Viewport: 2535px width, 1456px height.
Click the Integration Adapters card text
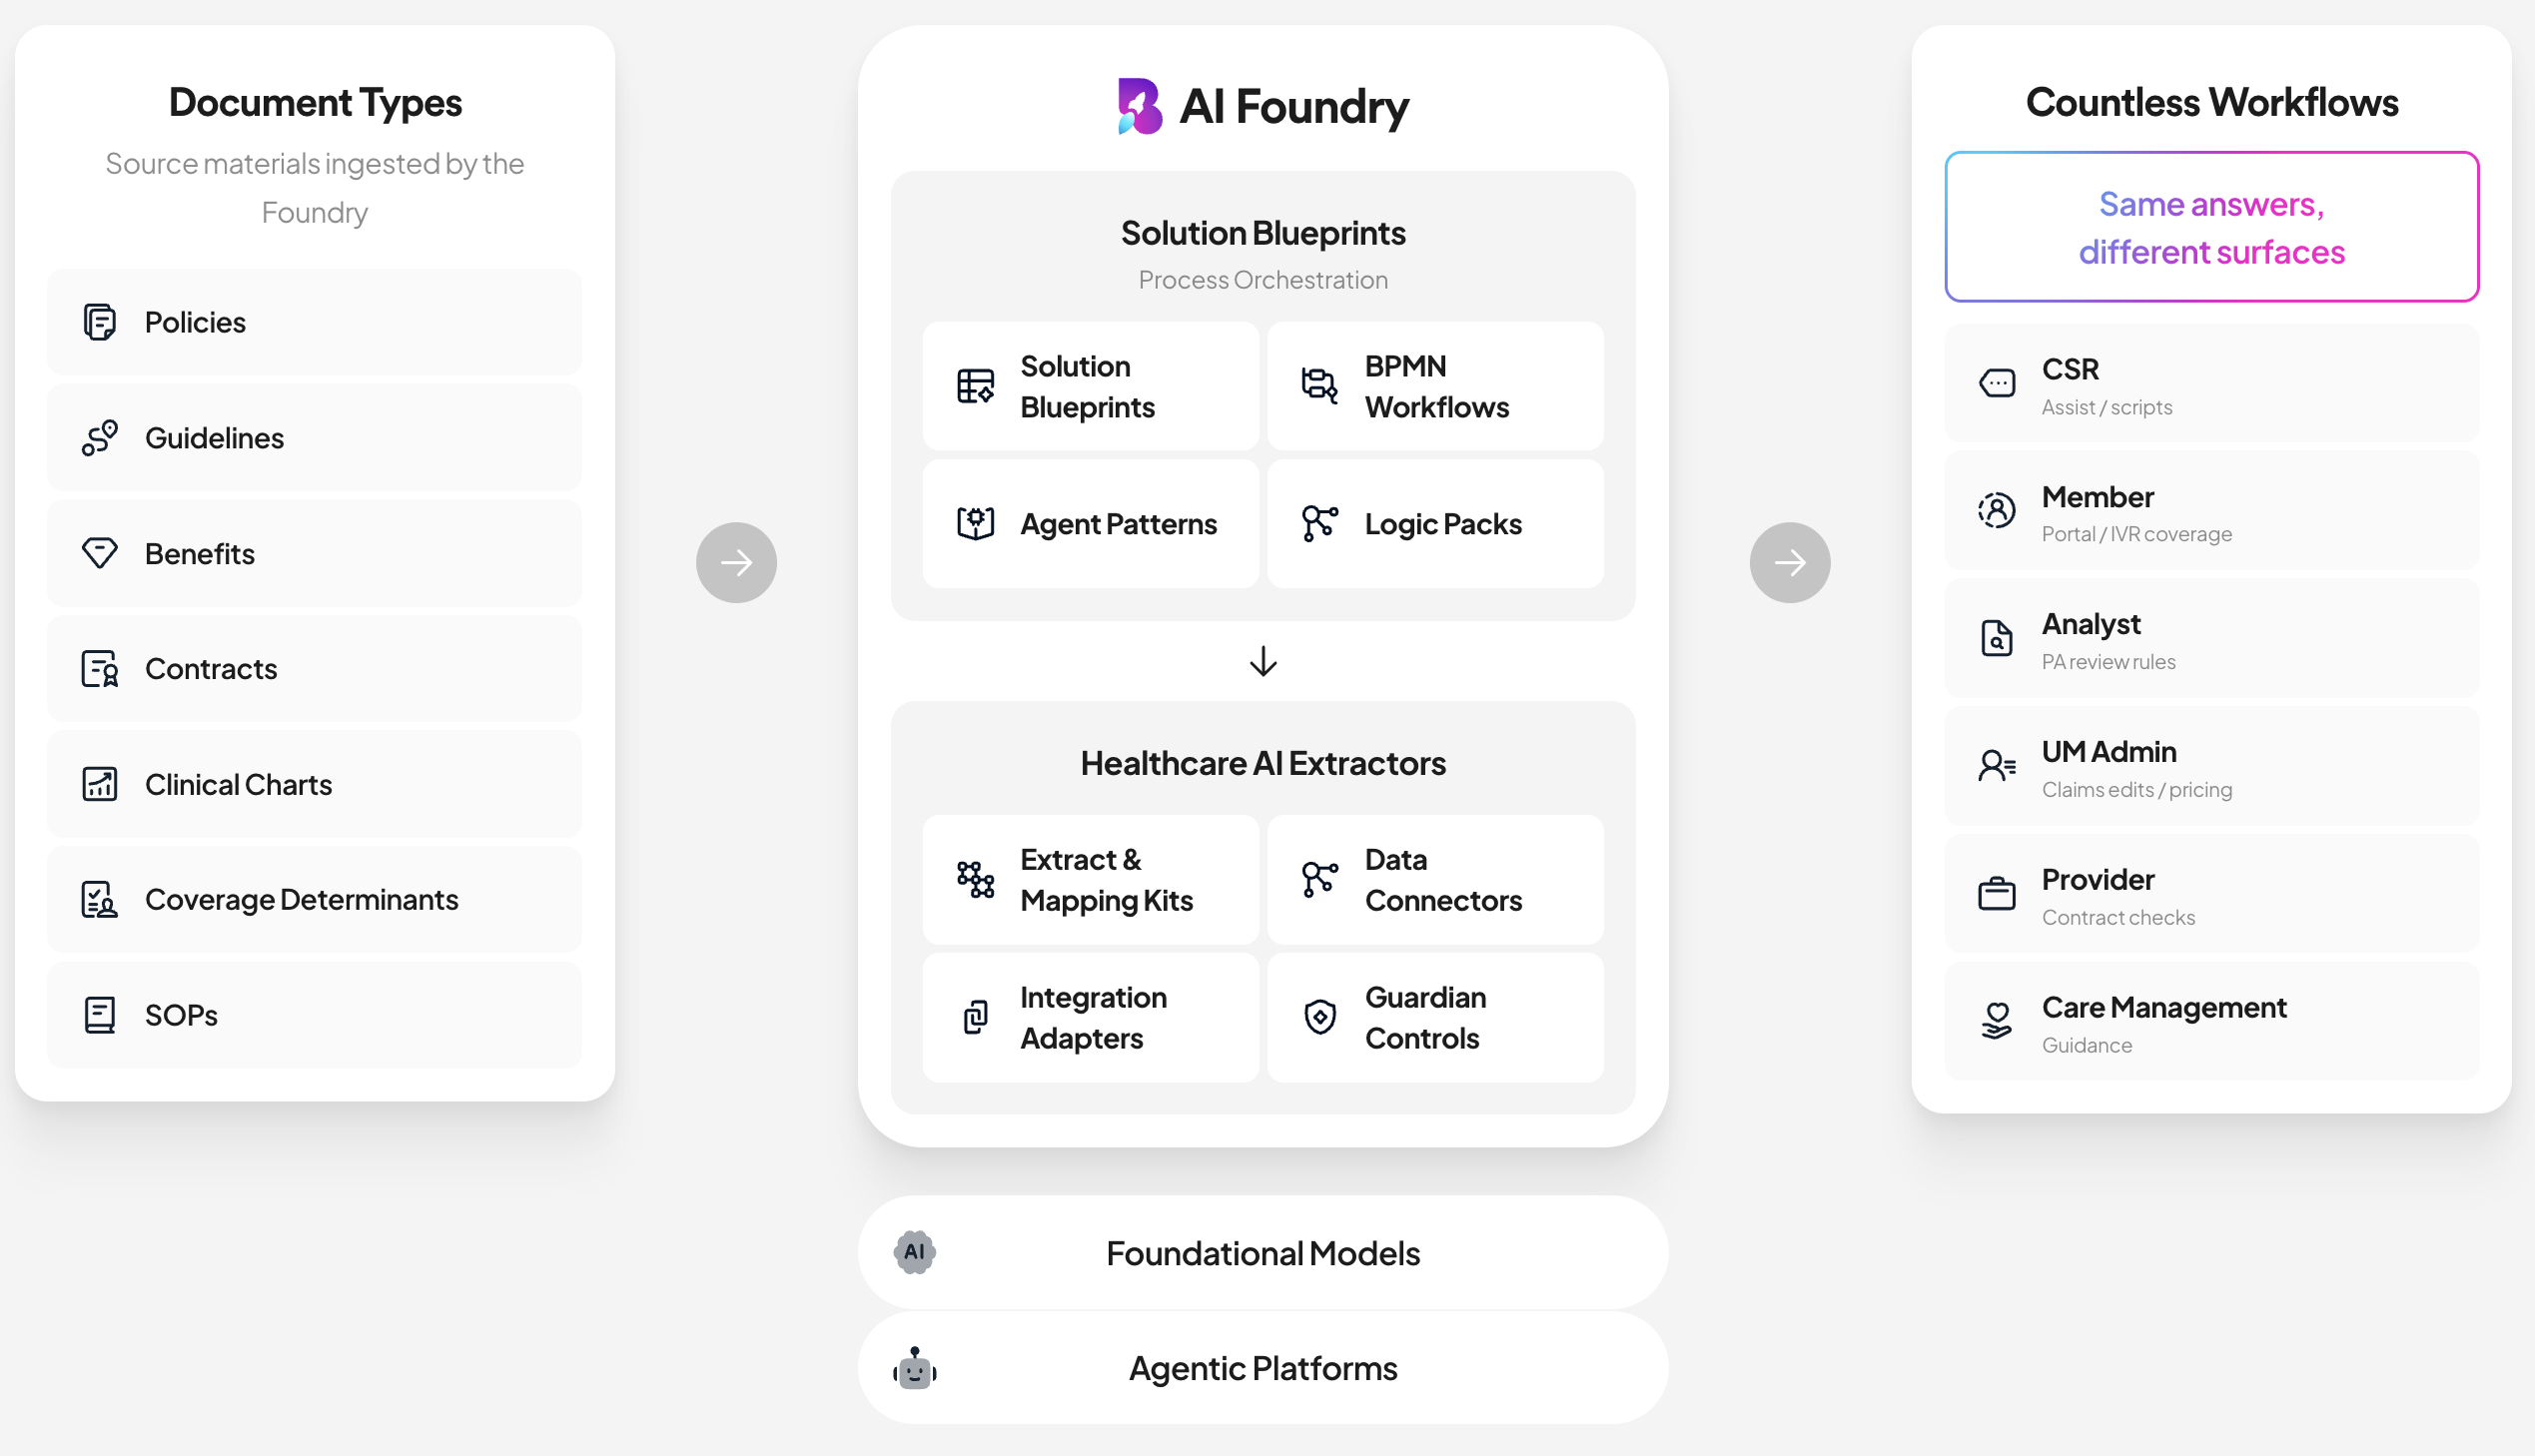1093,1017
